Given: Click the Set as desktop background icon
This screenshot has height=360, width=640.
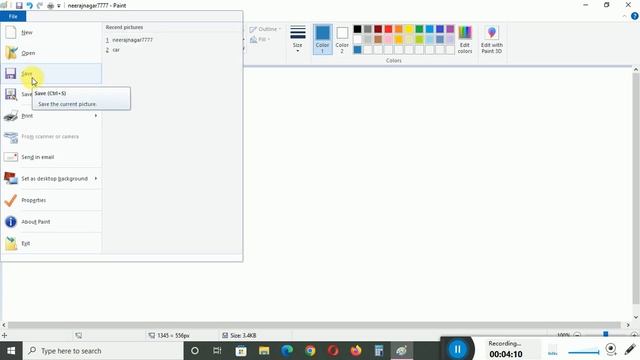Looking at the screenshot, I should [x=11, y=178].
